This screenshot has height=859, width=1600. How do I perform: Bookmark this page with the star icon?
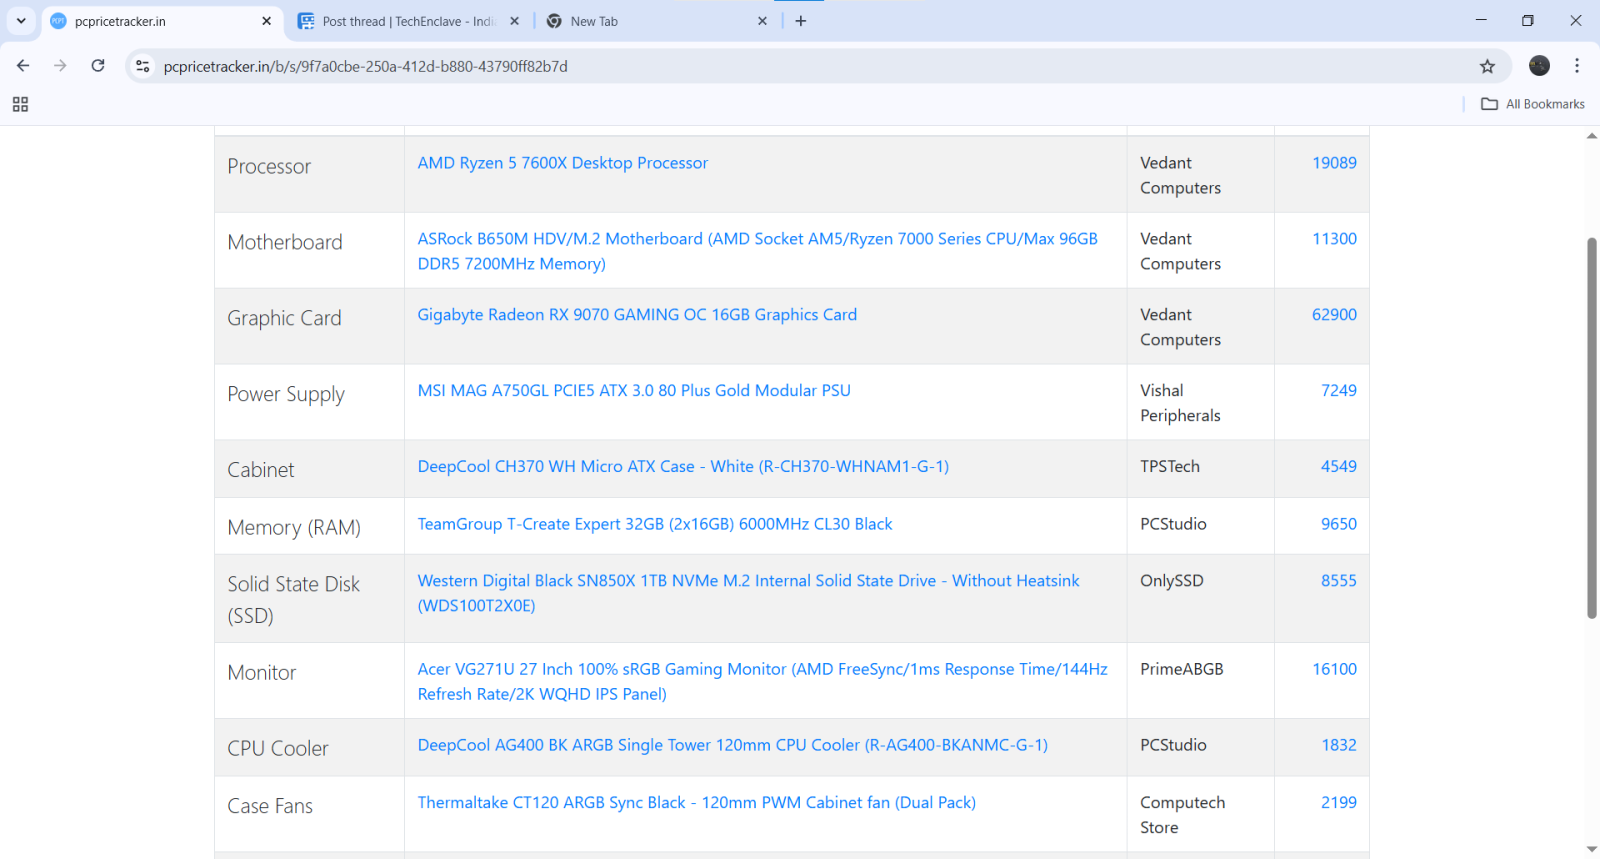tap(1487, 66)
